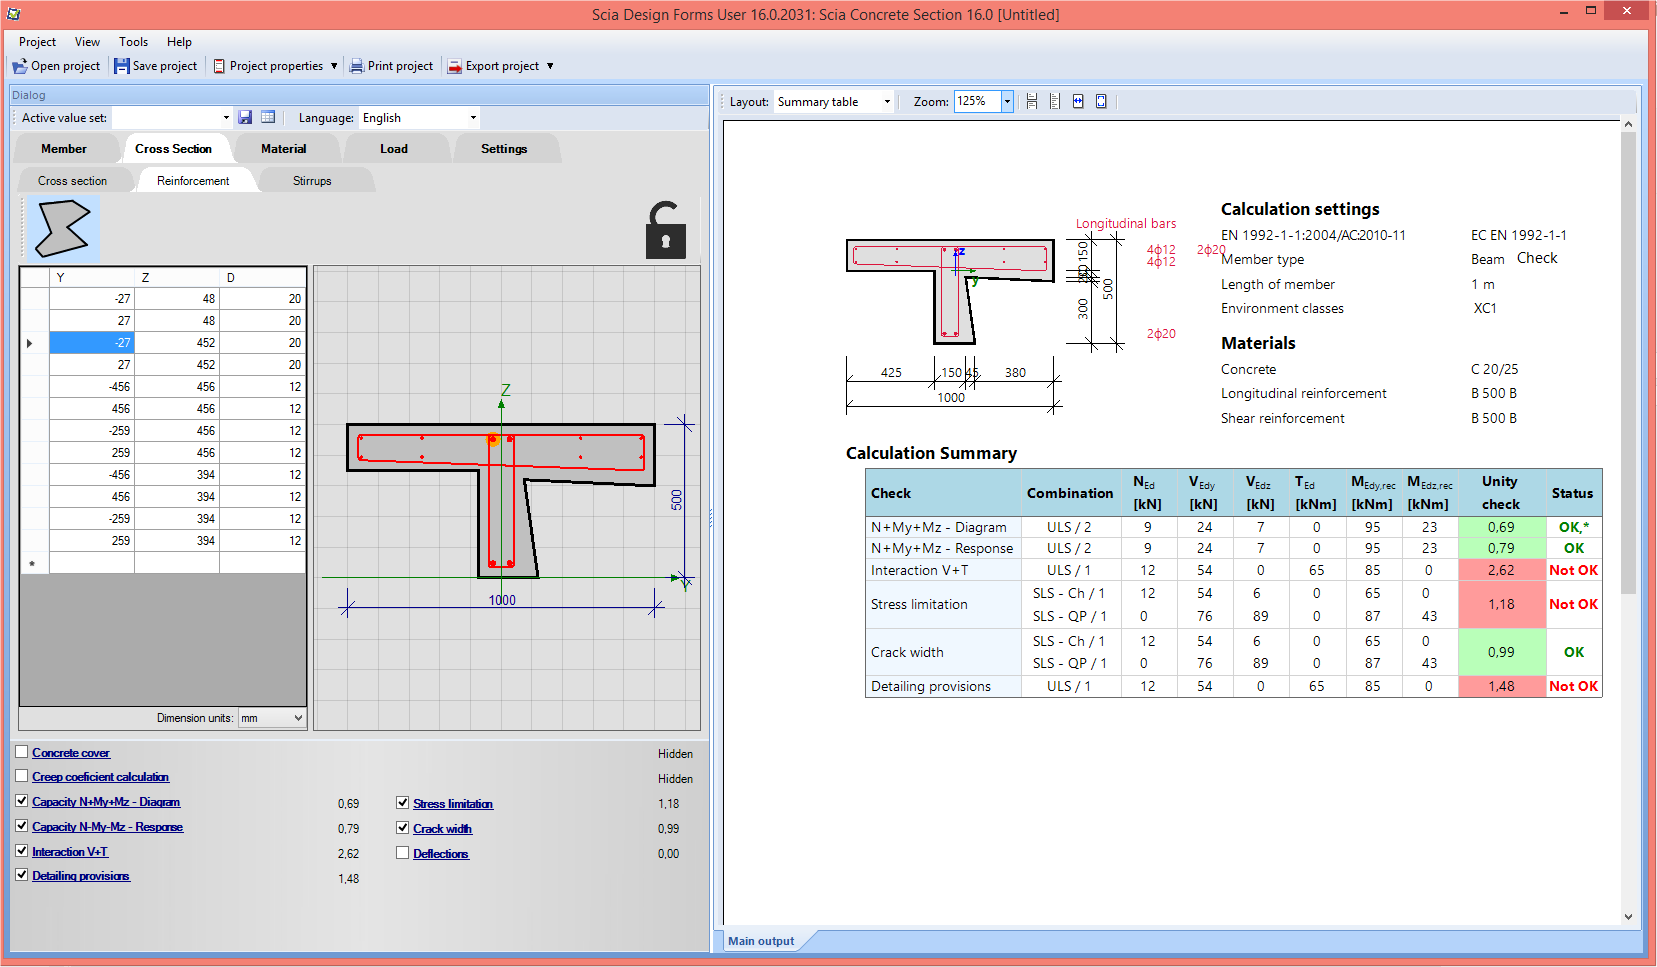The image size is (1657, 967).
Task: Click the fit whole page icon
Action: click(1101, 102)
